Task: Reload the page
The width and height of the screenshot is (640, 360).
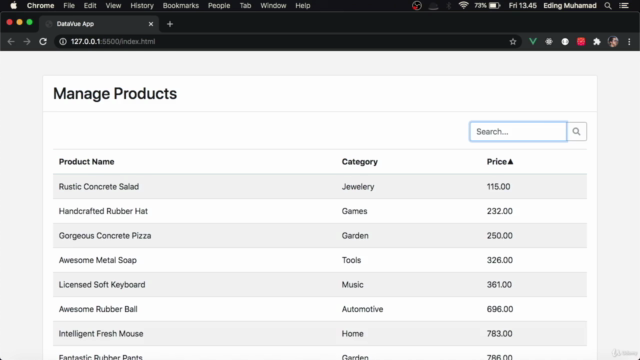Action: coord(43,42)
